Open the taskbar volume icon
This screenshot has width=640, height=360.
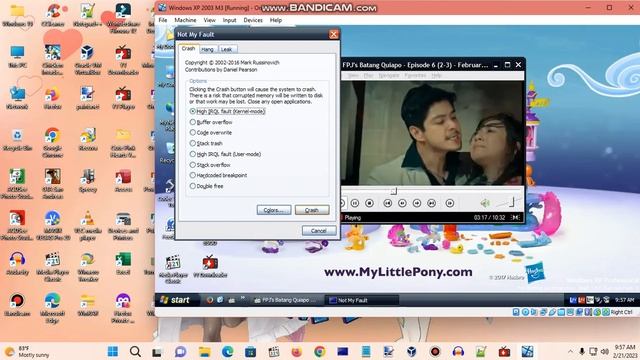(x=605, y=351)
